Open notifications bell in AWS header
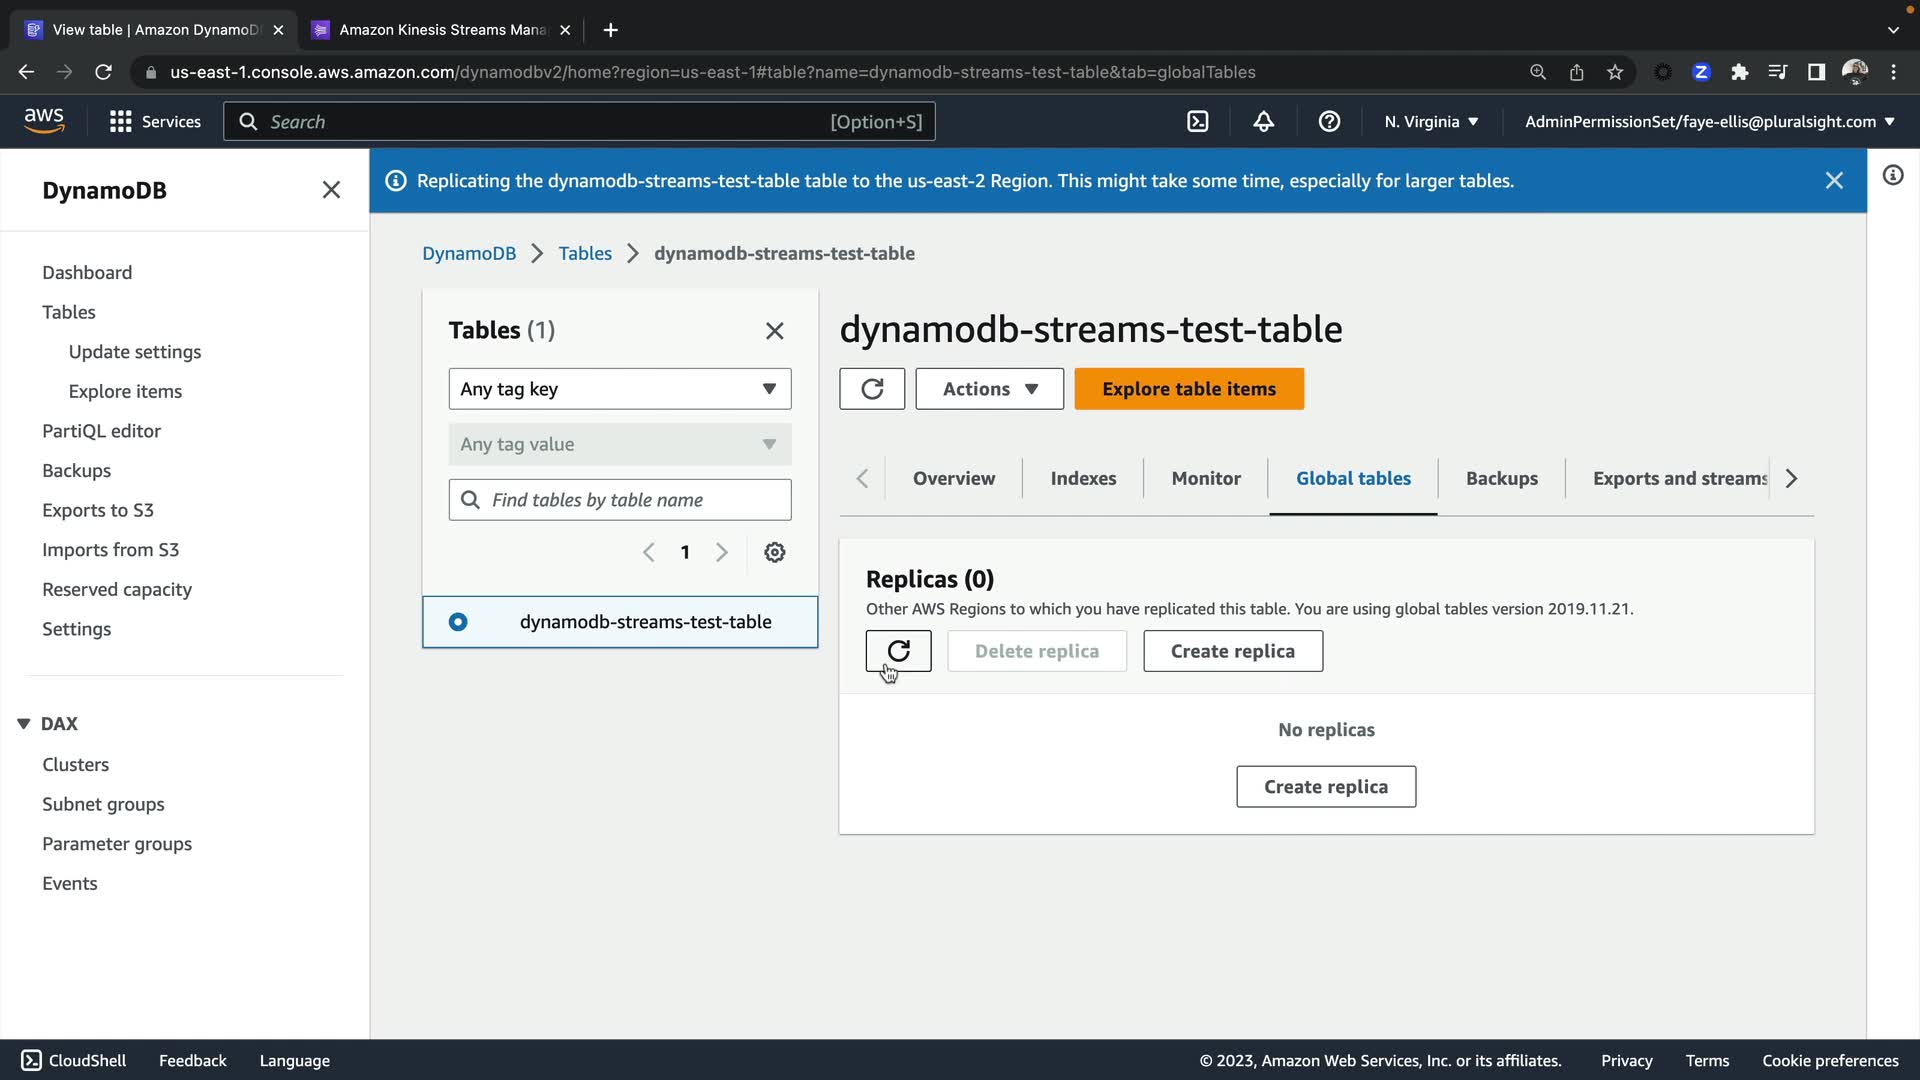Screen dimensions: 1920x1080 tap(1263, 121)
